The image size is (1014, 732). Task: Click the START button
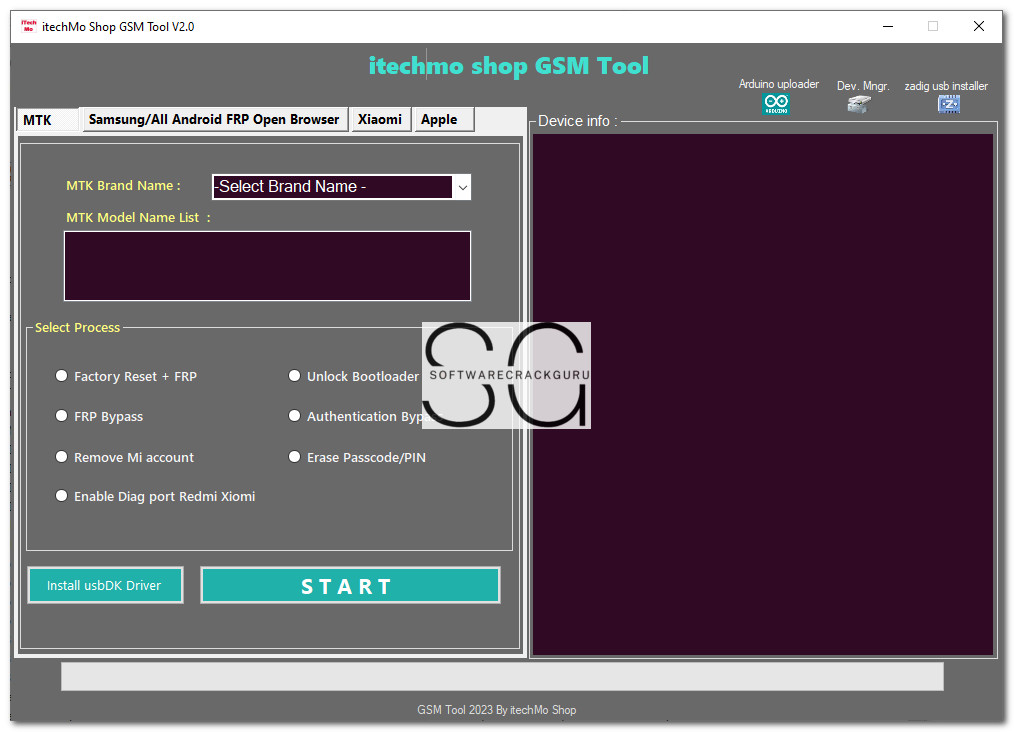[350, 585]
